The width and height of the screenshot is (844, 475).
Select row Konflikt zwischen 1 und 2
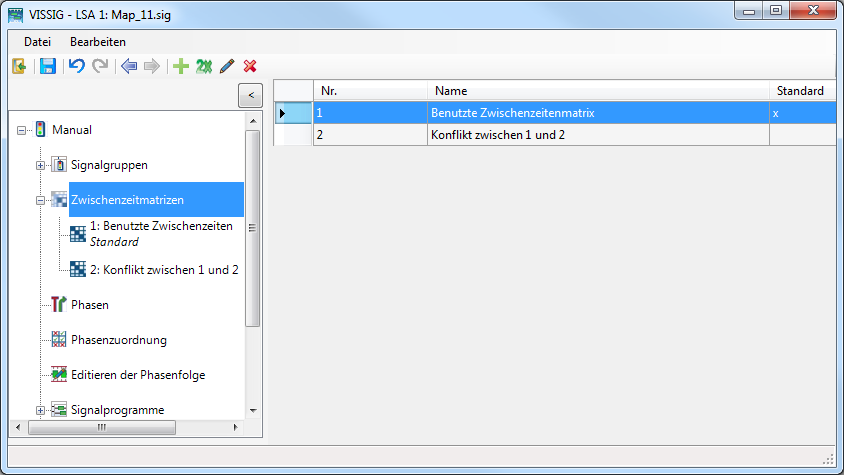497,134
